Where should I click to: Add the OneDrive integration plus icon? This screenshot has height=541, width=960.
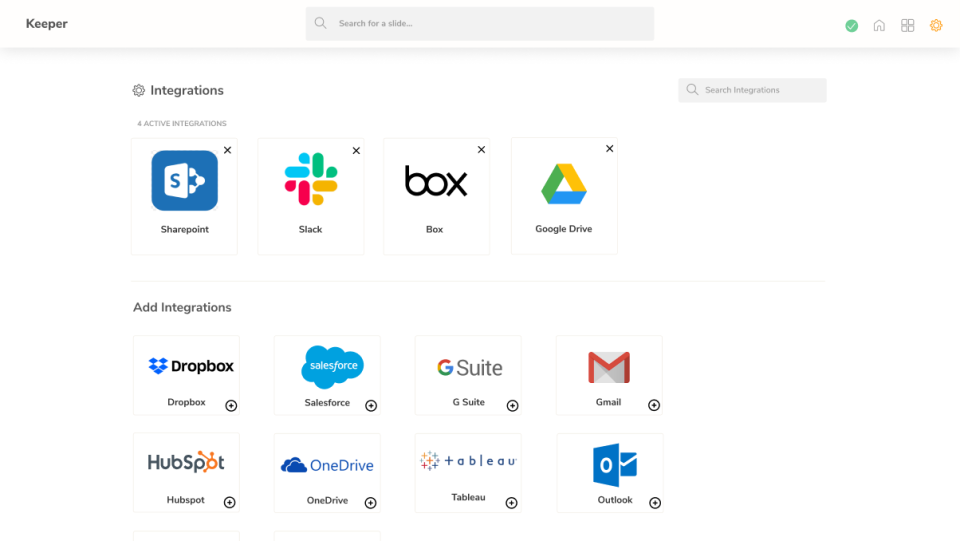(370, 503)
